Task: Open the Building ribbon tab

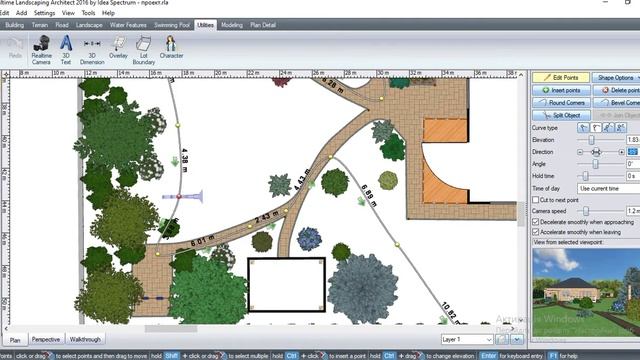Action: [14, 25]
